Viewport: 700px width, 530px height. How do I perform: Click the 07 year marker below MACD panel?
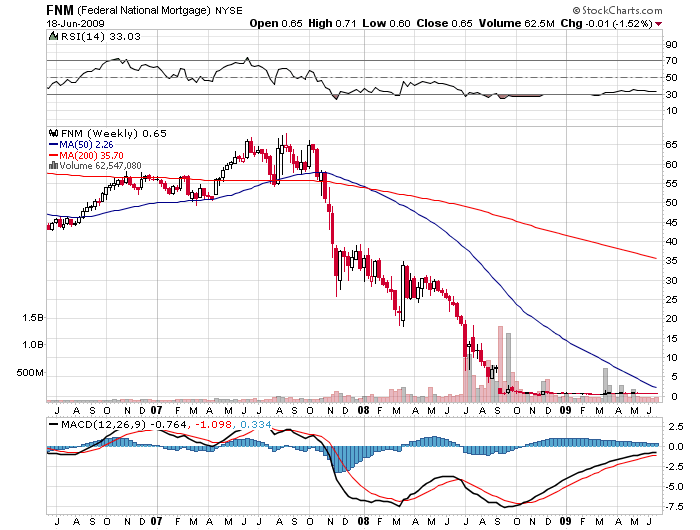(156, 521)
